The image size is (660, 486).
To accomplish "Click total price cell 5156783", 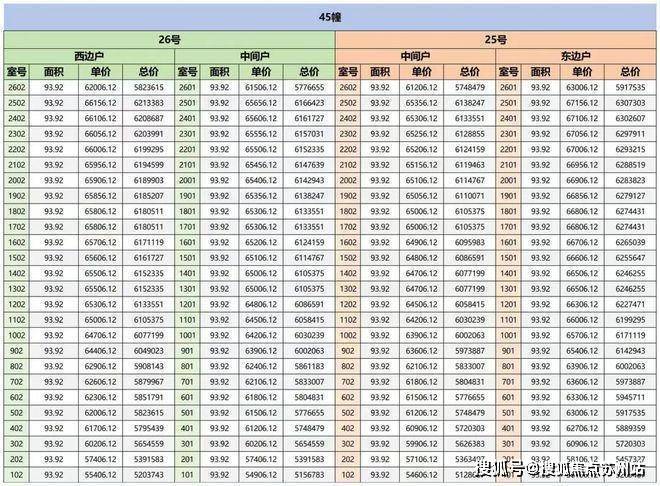I will pos(309,475).
